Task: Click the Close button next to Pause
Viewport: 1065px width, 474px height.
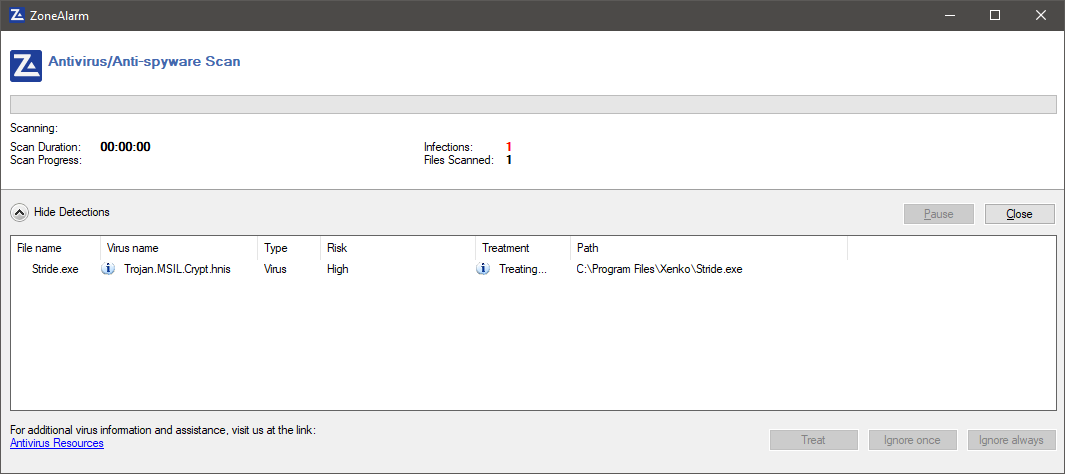Action: point(1019,214)
